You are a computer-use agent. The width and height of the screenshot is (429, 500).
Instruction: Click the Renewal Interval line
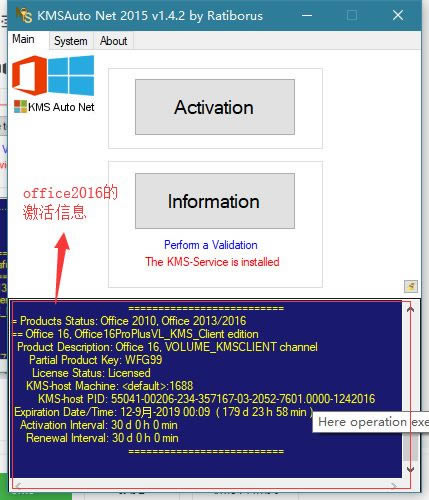pos(102,438)
